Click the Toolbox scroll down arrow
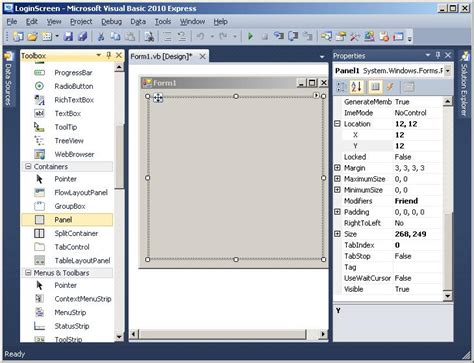The width and height of the screenshot is (474, 363). (119, 337)
